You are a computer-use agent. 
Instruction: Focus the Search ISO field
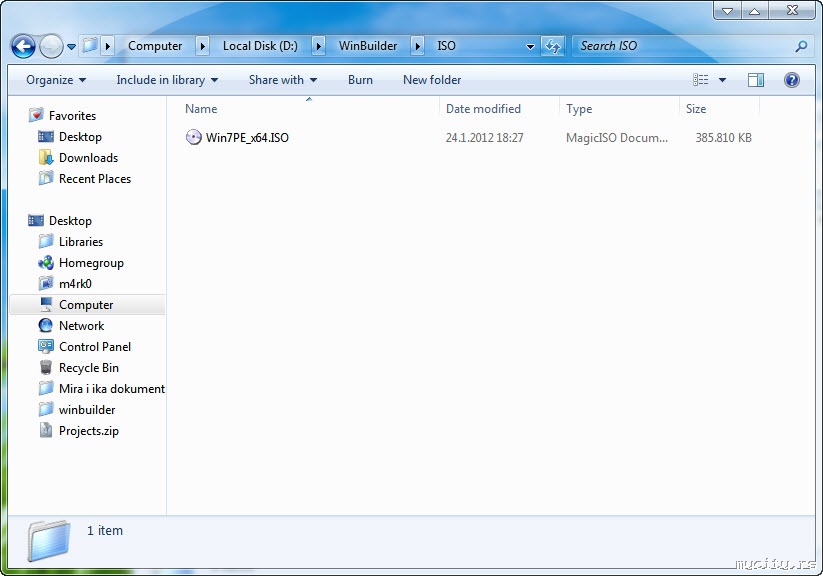(x=682, y=46)
